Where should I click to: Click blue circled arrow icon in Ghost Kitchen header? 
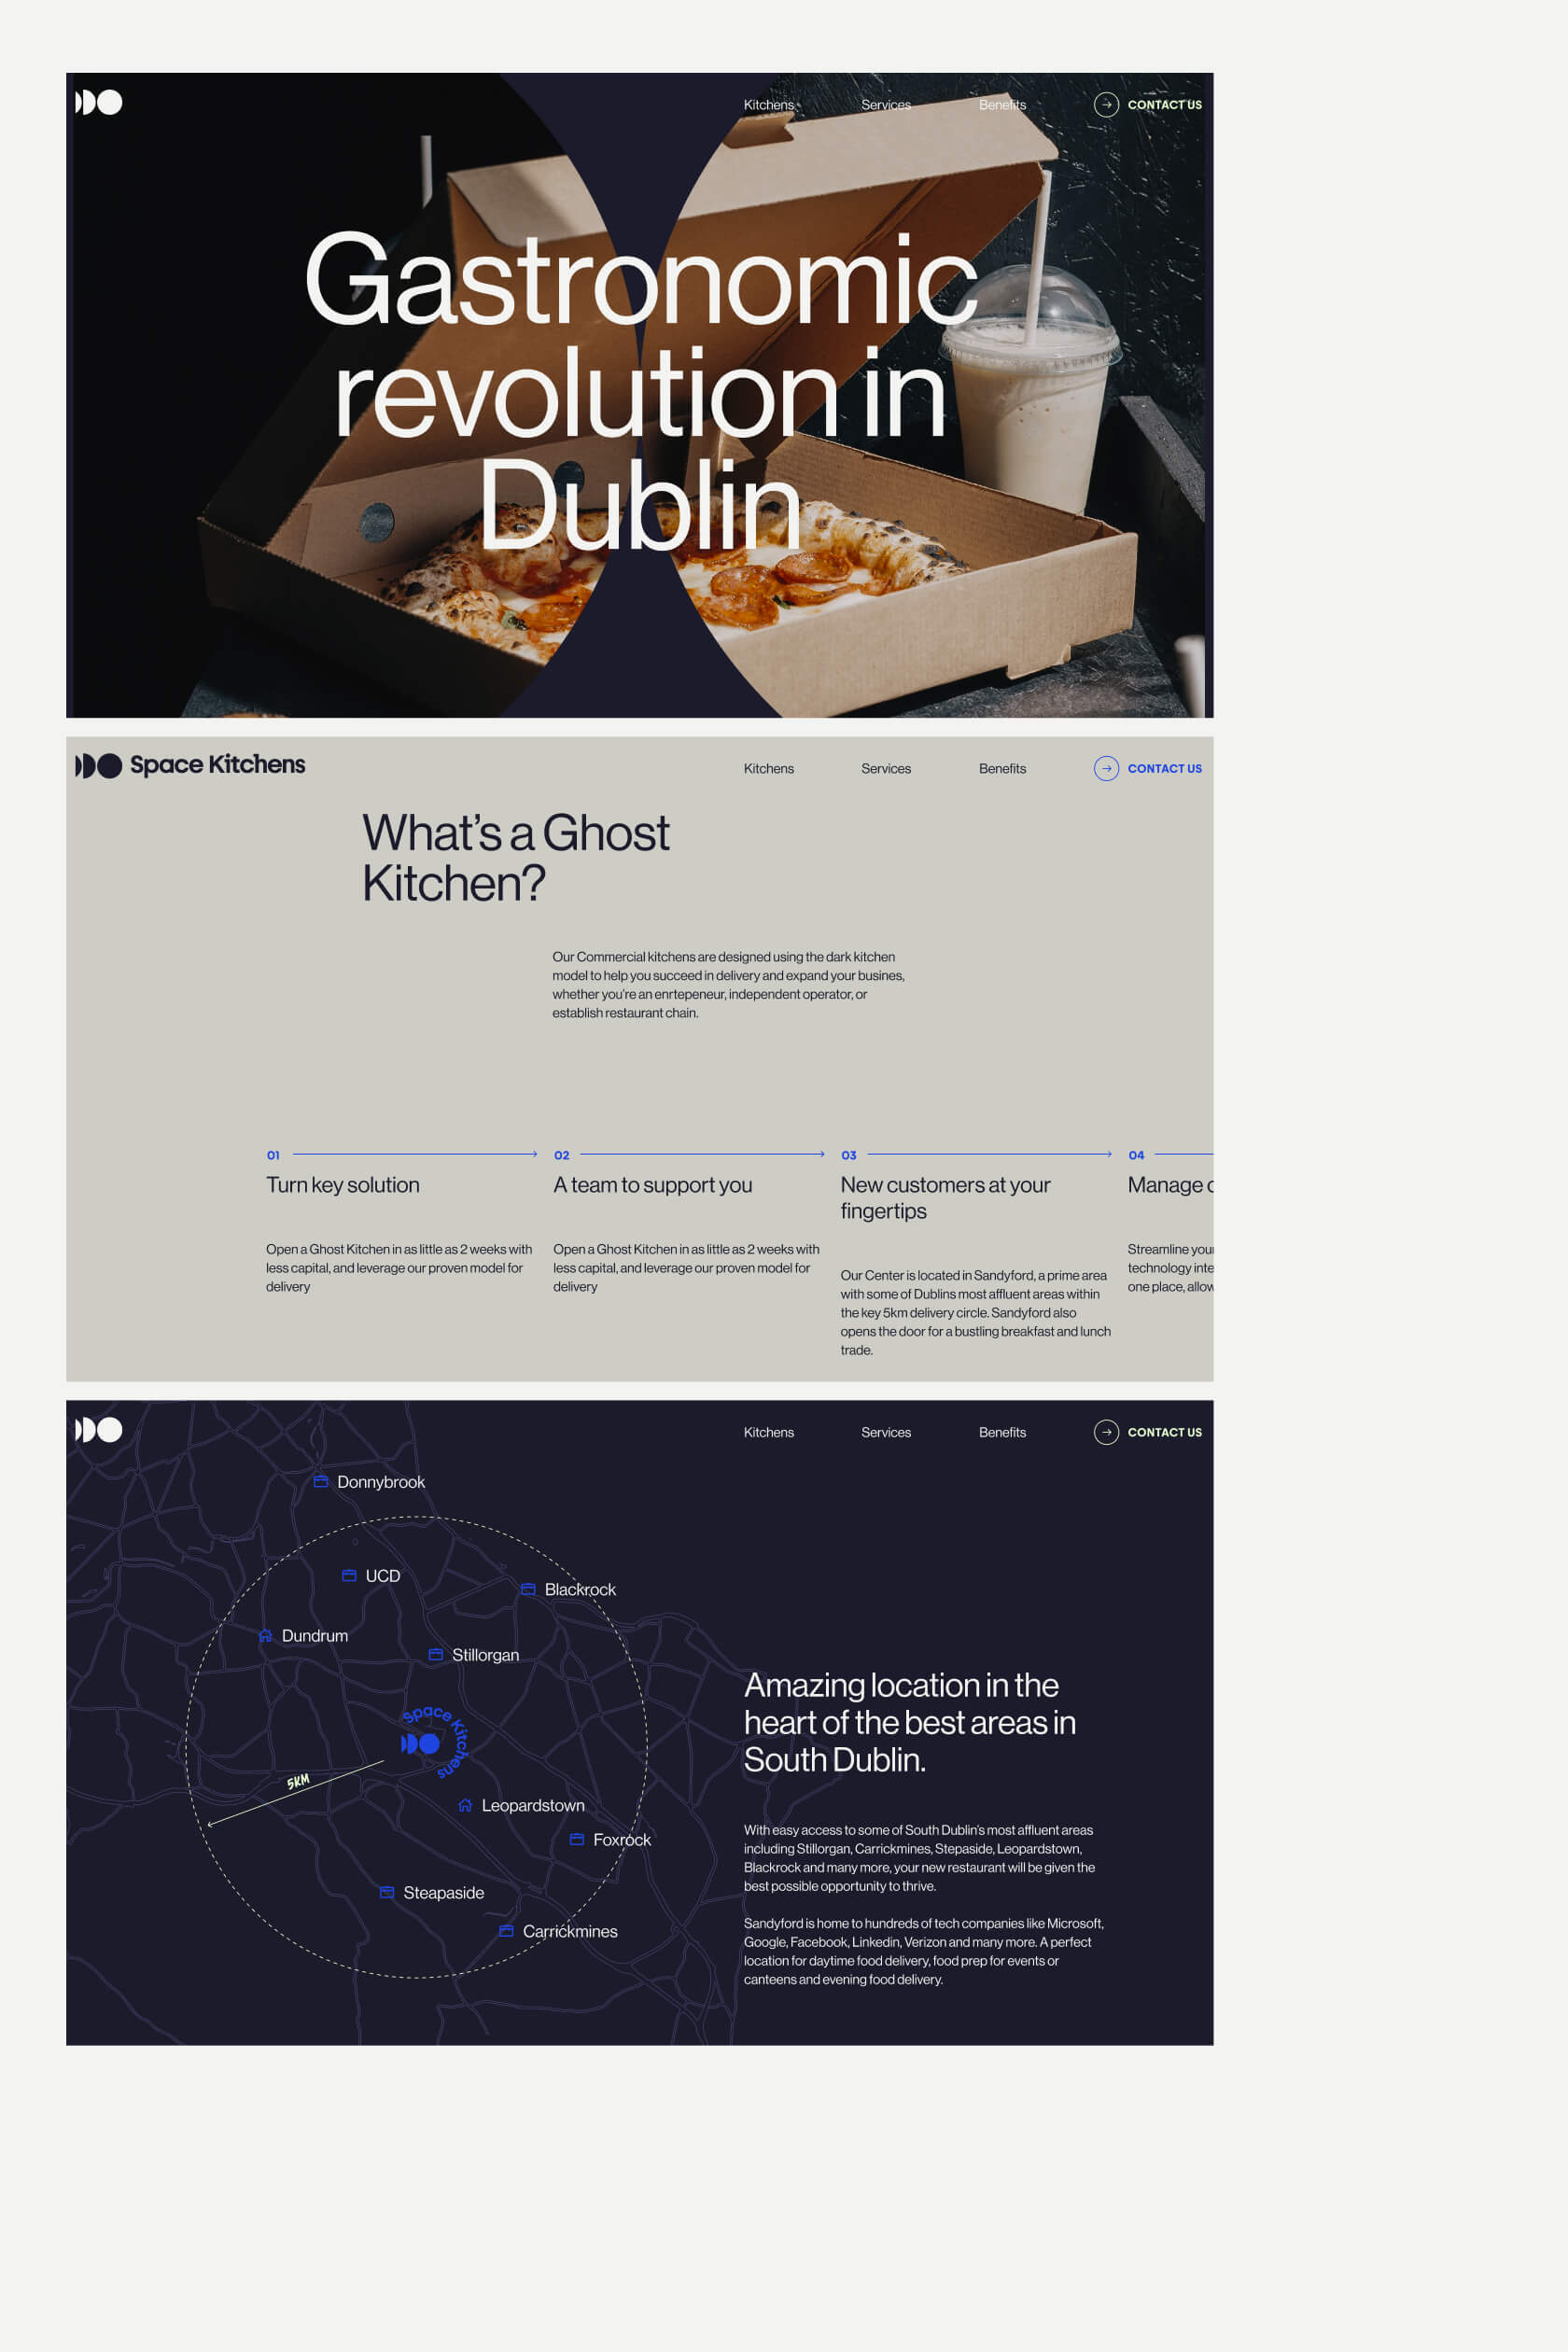pyautogui.click(x=1106, y=769)
